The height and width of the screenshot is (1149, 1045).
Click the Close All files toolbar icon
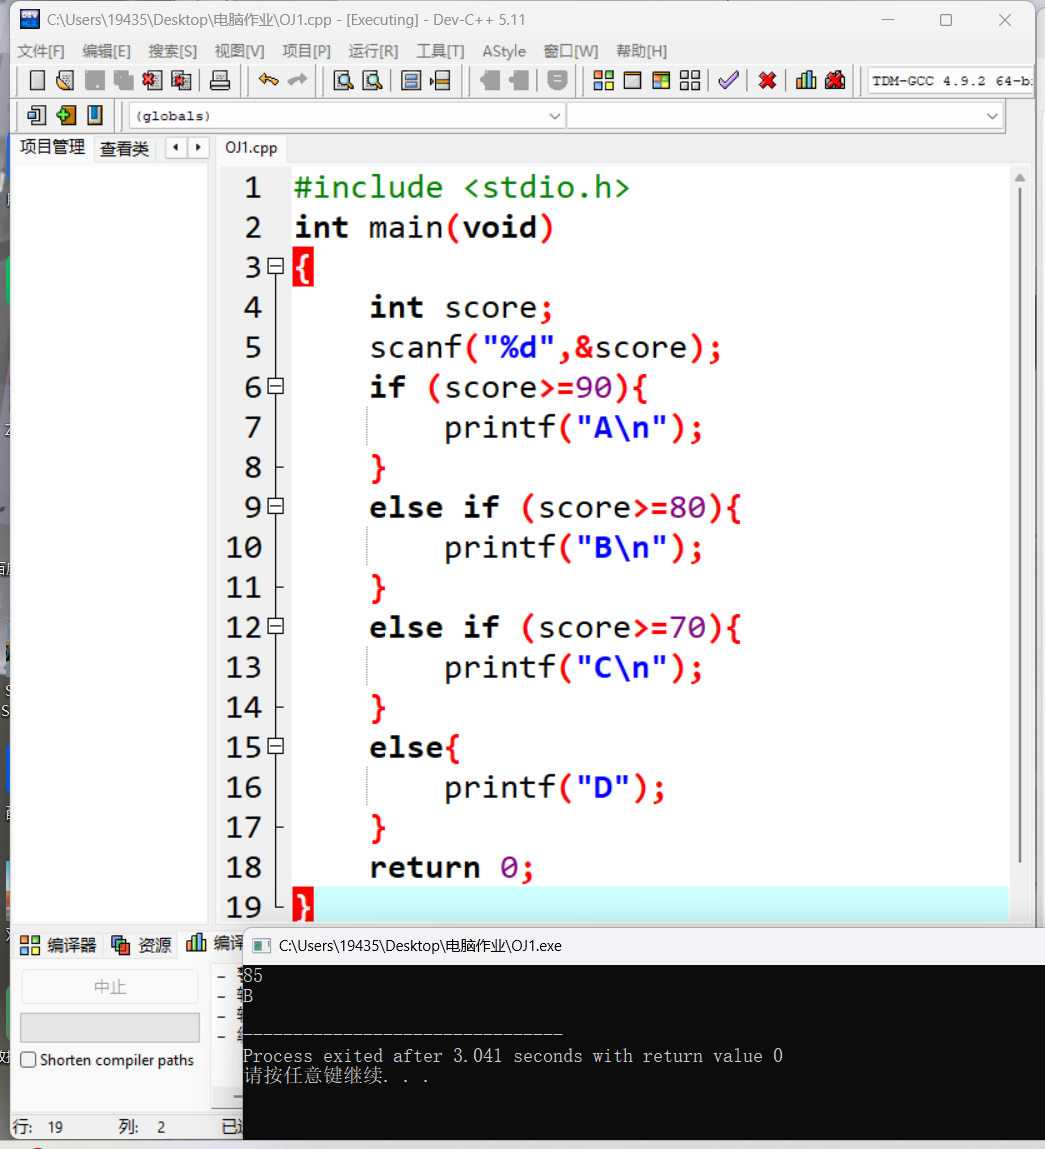[181, 80]
